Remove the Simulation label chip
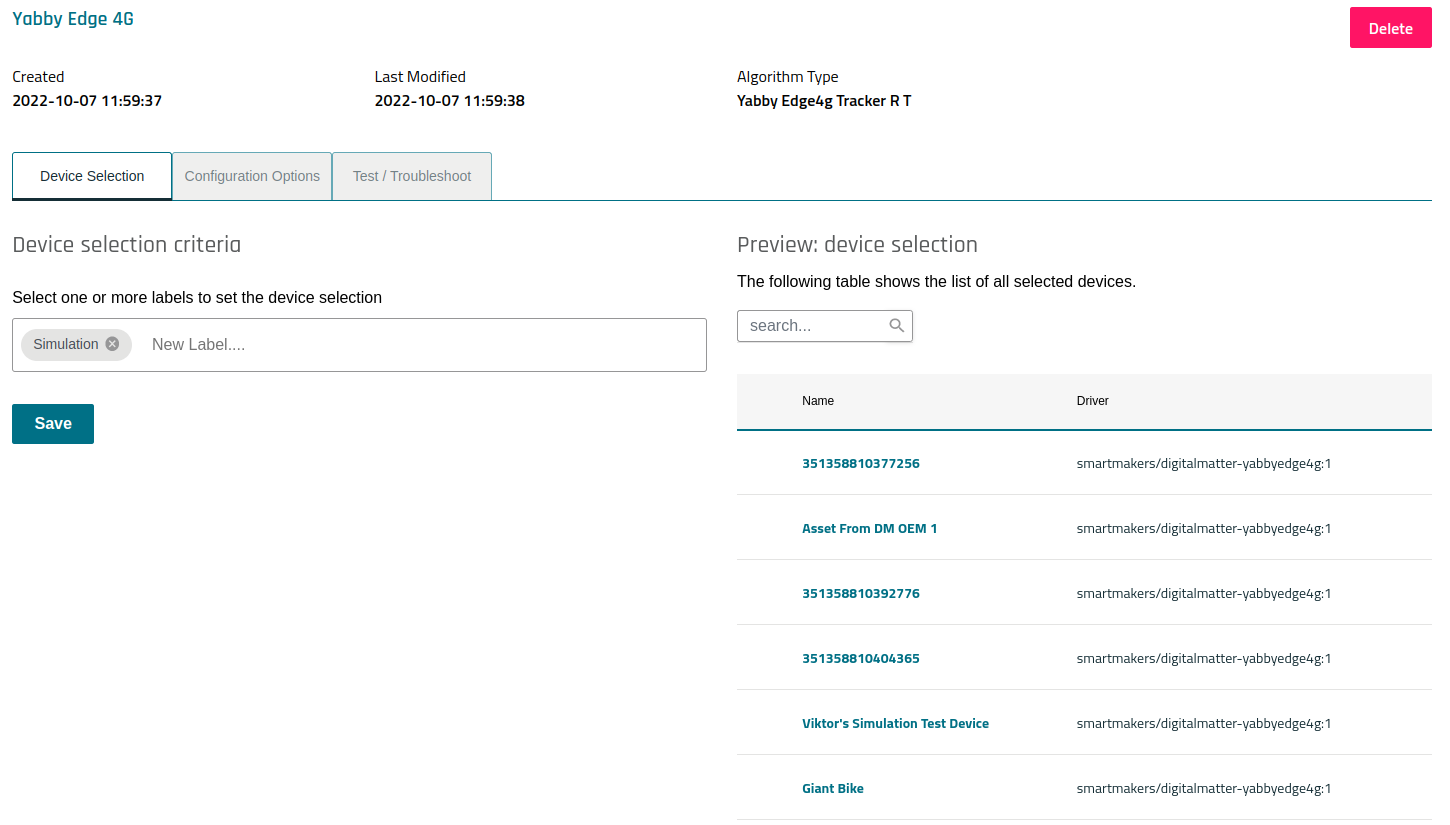Viewport: 1450px width, 825px height. pyautogui.click(x=112, y=344)
